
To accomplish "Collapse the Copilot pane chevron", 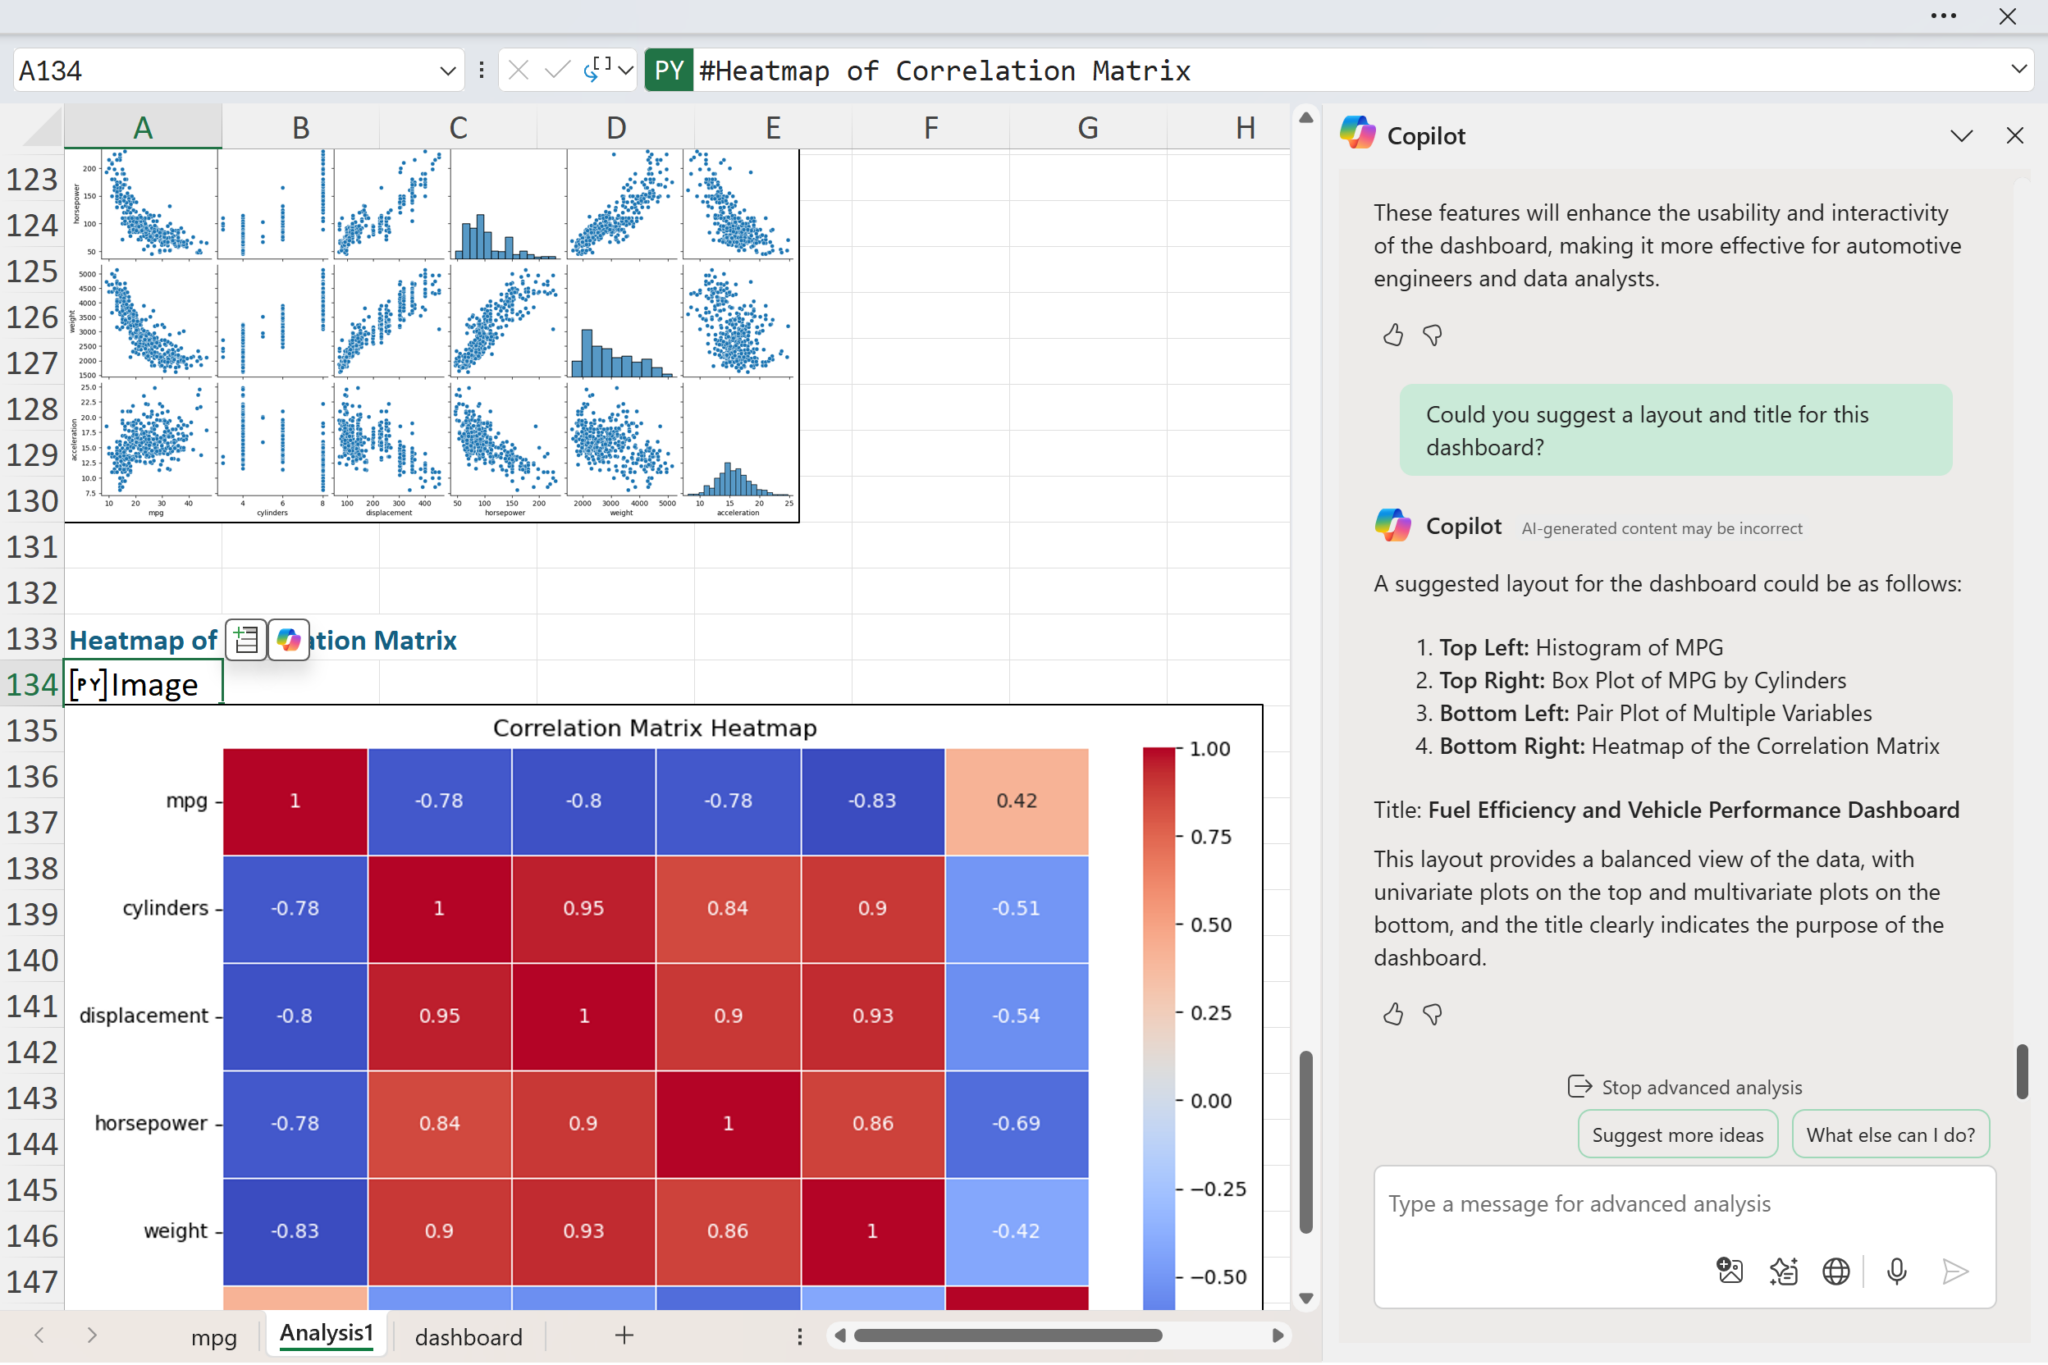I will pyautogui.click(x=1961, y=136).
